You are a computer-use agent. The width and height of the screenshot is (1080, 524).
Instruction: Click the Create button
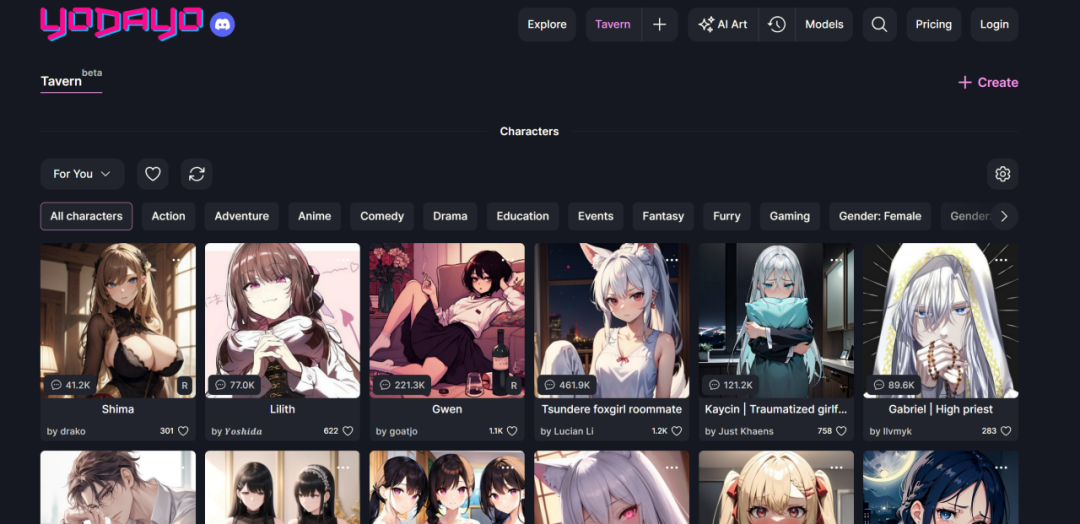[987, 83]
